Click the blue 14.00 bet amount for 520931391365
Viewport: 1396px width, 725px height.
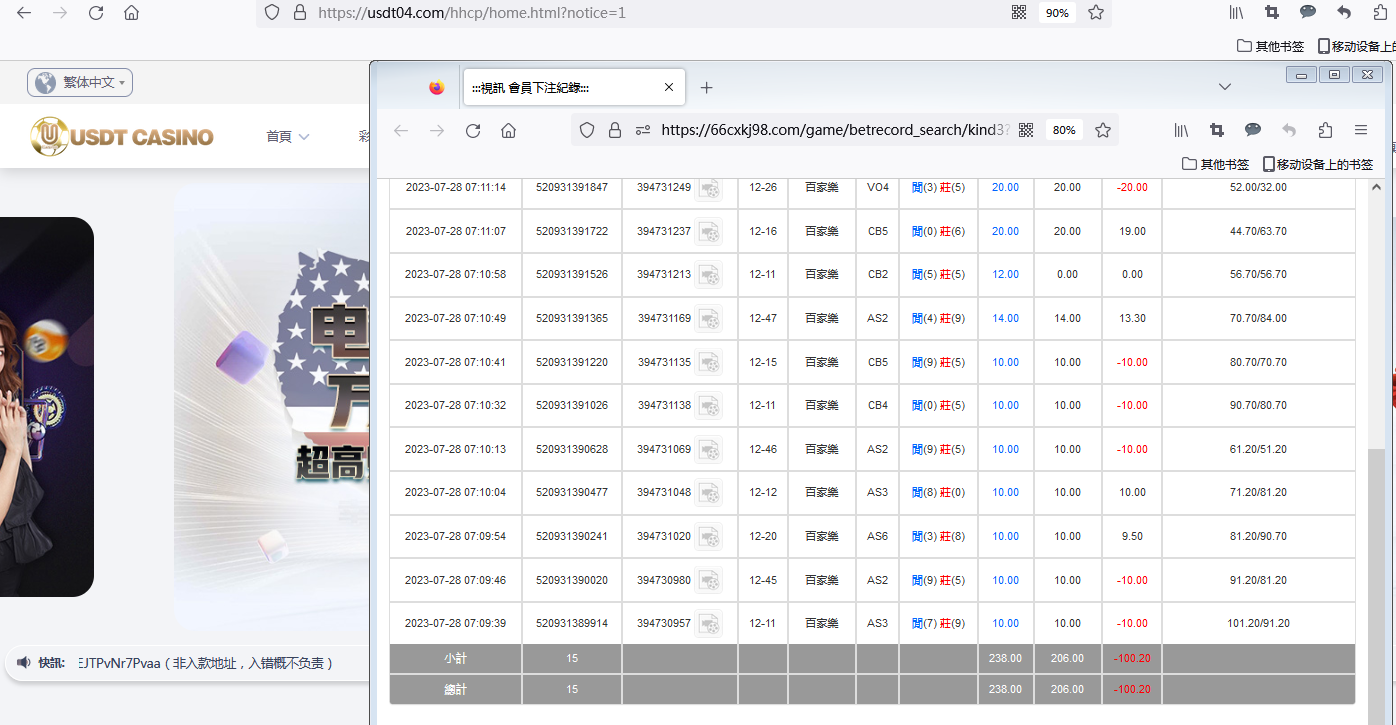point(1005,319)
